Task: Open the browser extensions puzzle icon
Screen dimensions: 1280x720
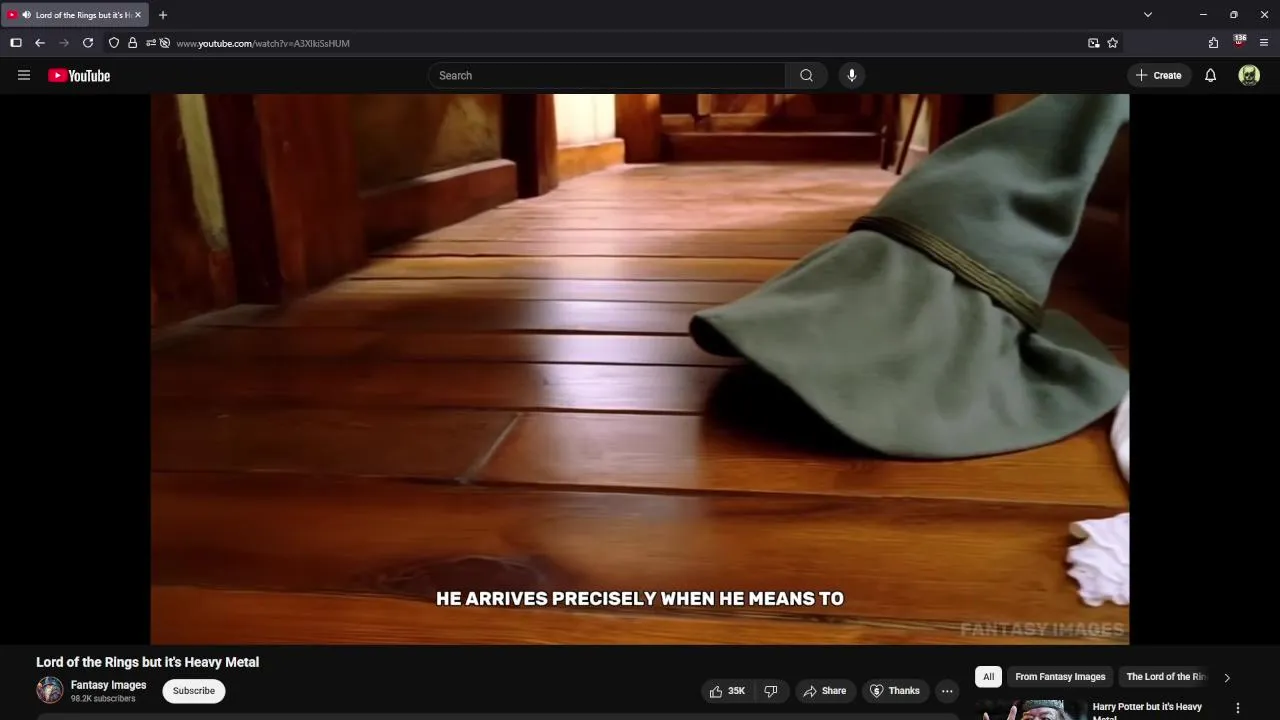Action: (x=1213, y=43)
